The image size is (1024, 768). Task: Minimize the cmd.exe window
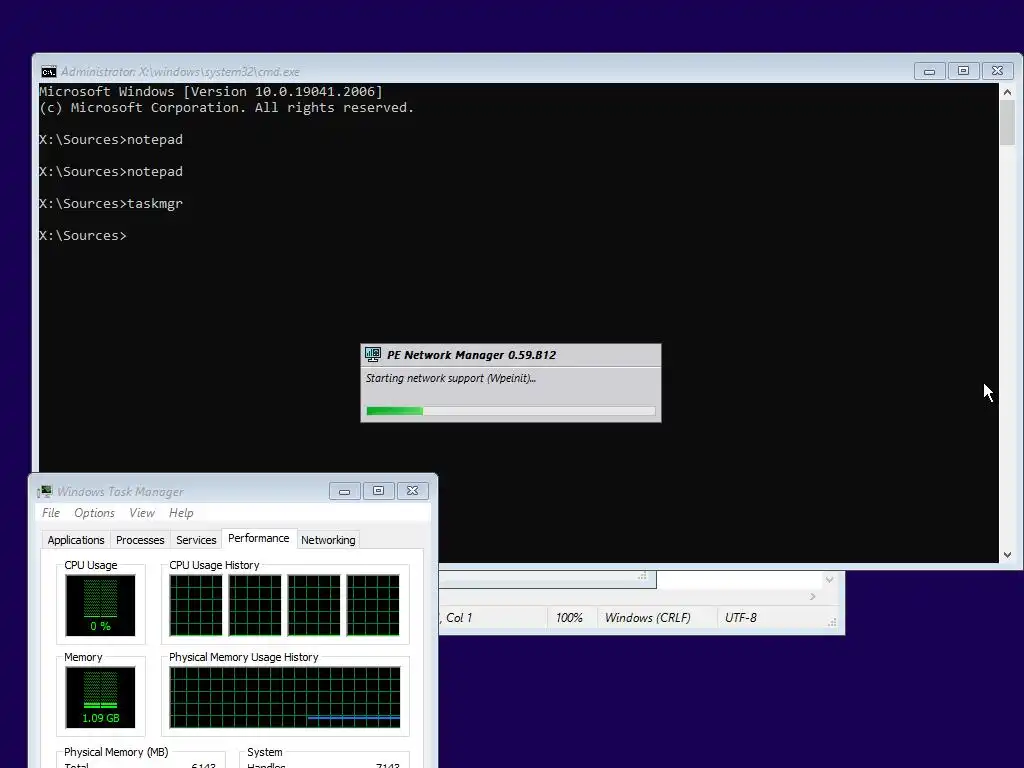(x=929, y=71)
